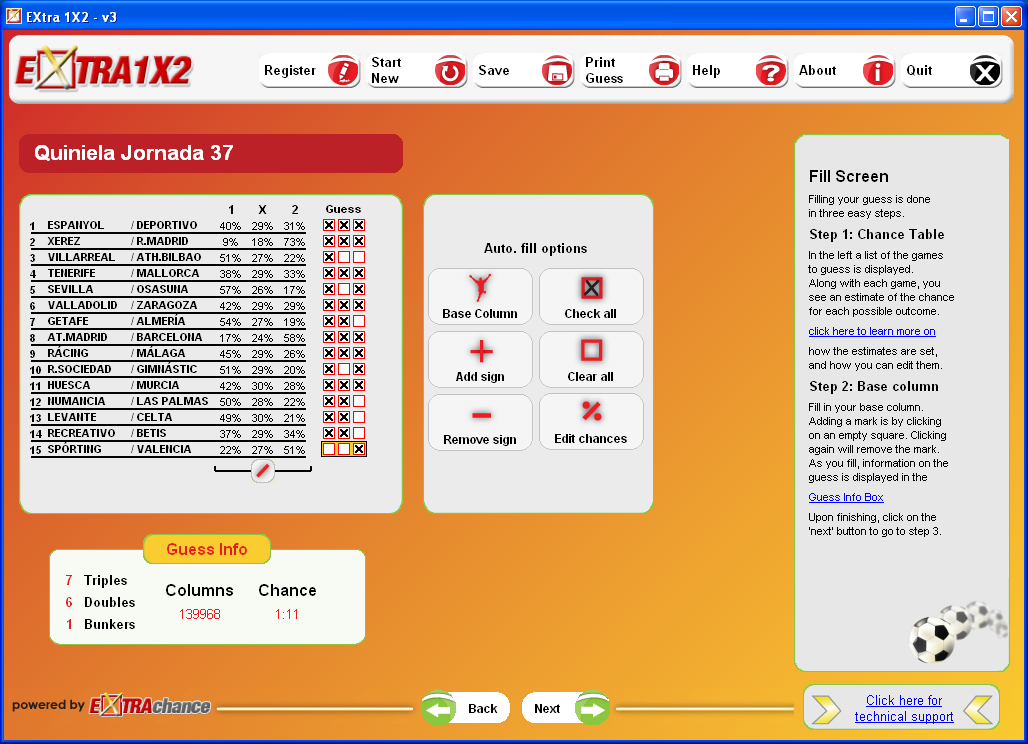Screen dimensions: 1028x744
Task: Use the Clear all option
Action: pos(591,359)
